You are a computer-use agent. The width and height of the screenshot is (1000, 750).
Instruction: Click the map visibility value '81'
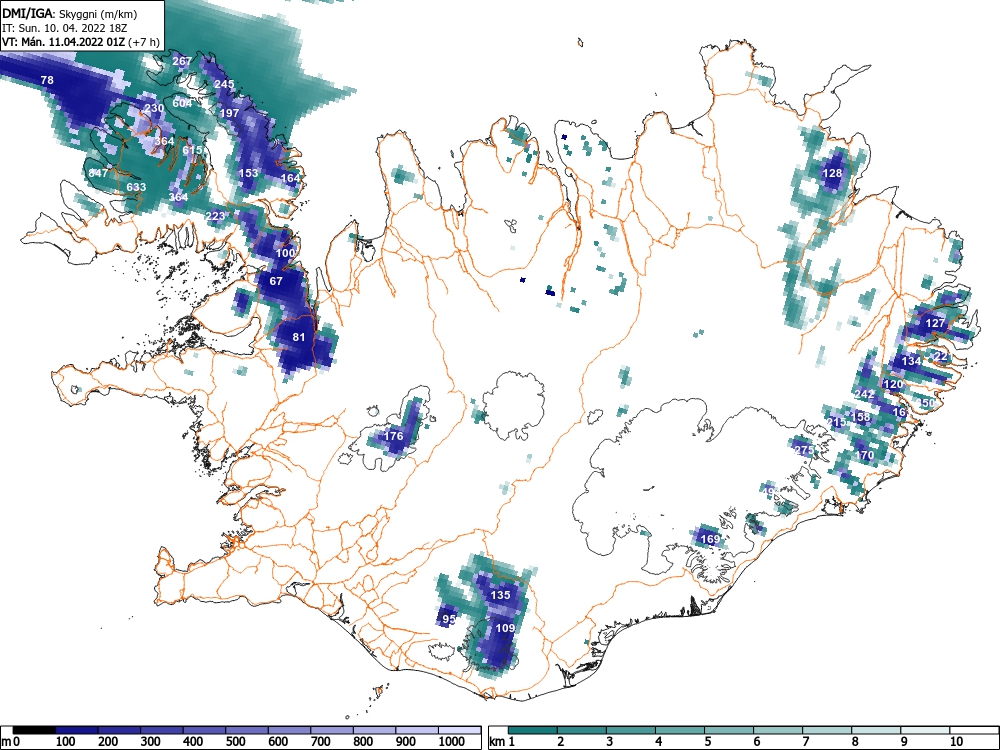298,337
